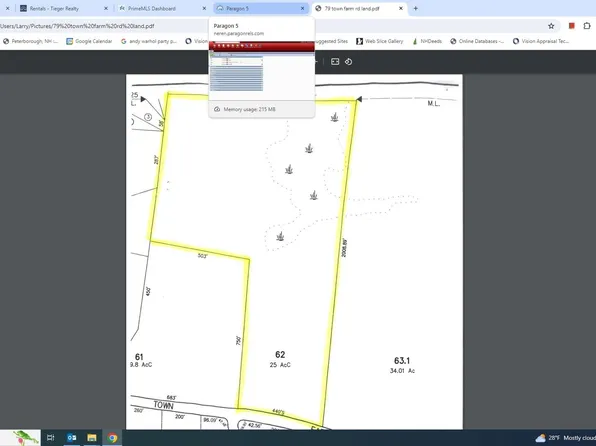Open a new browser tab with plus button

coord(415,8)
